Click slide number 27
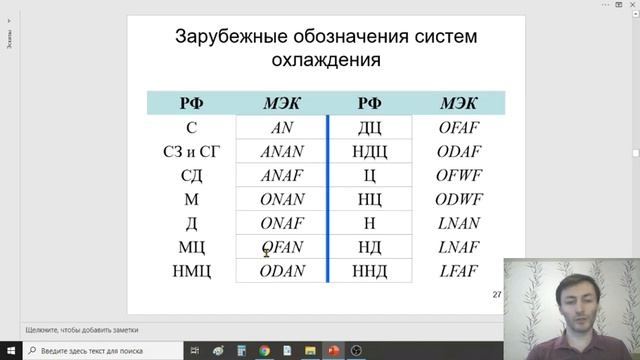The image size is (640, 360). pos(497,294)
